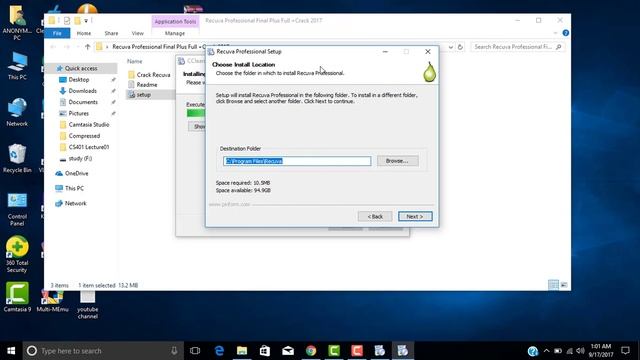640x360 pixels.
Task: Open the Mail app from the taskbar
Action: point(288,351)
